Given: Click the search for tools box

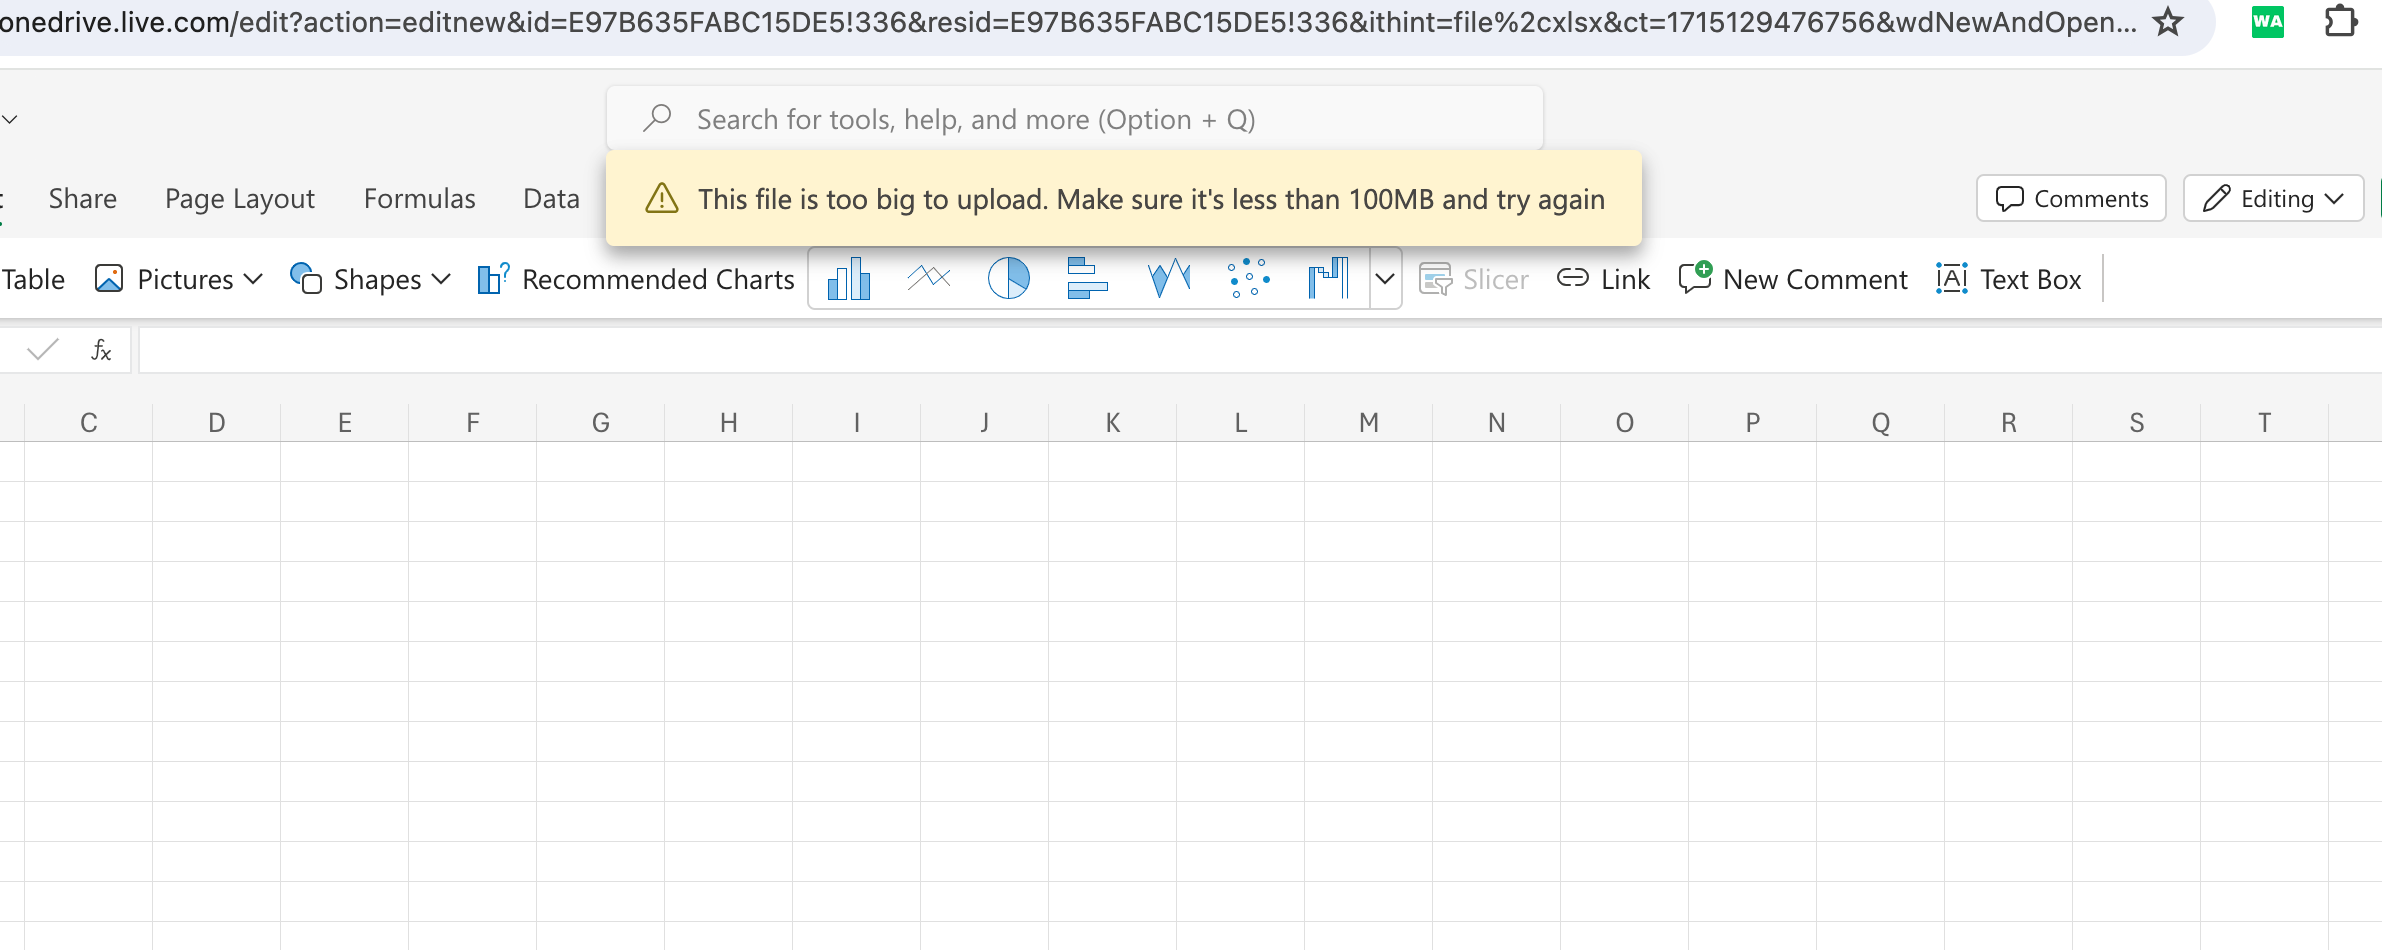Looking at the screenshot, I should [x=1075, y=120].
